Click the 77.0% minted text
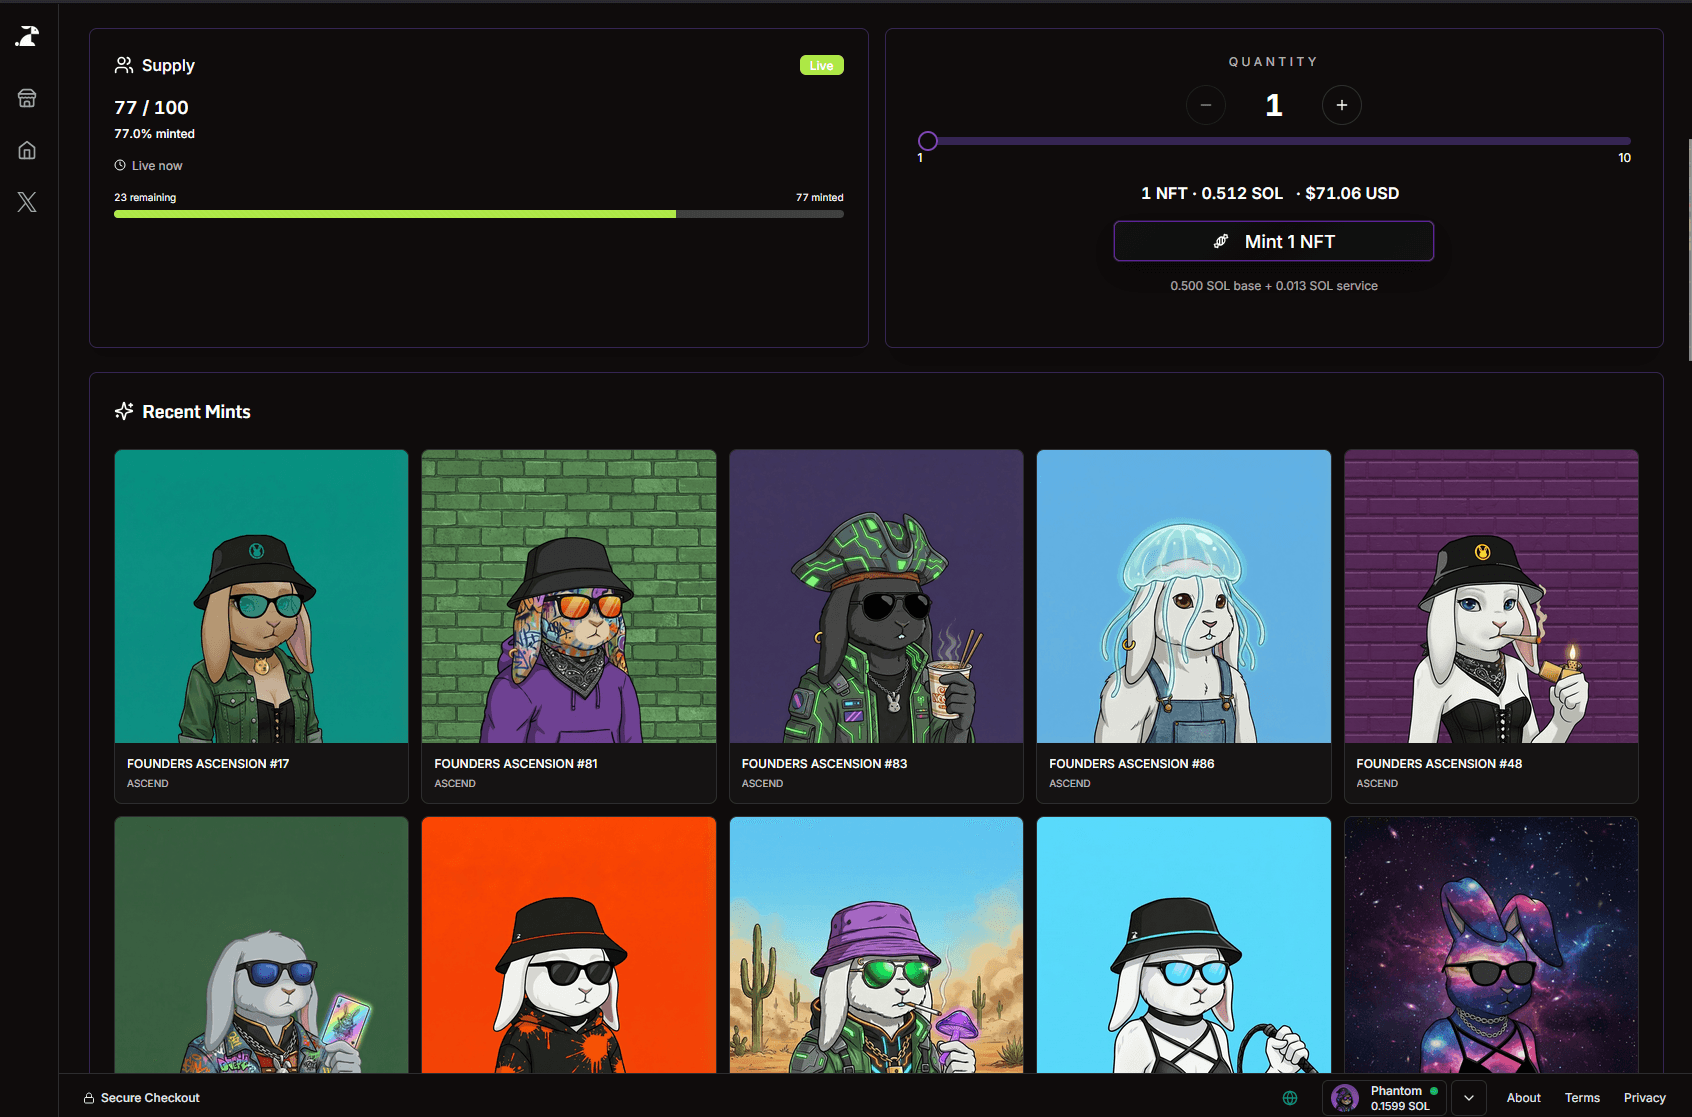 pyautogui.click(x=154, y=133)
